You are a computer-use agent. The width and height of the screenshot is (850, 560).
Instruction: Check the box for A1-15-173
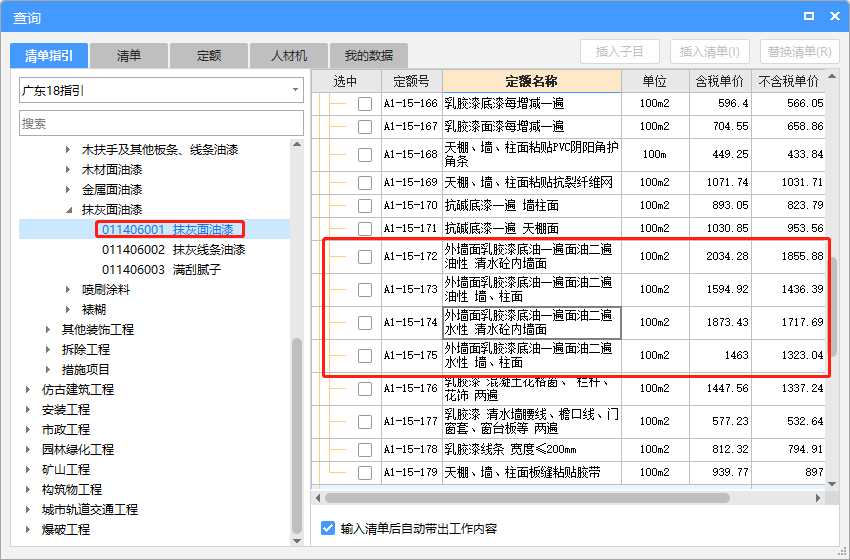pos(365,290)
